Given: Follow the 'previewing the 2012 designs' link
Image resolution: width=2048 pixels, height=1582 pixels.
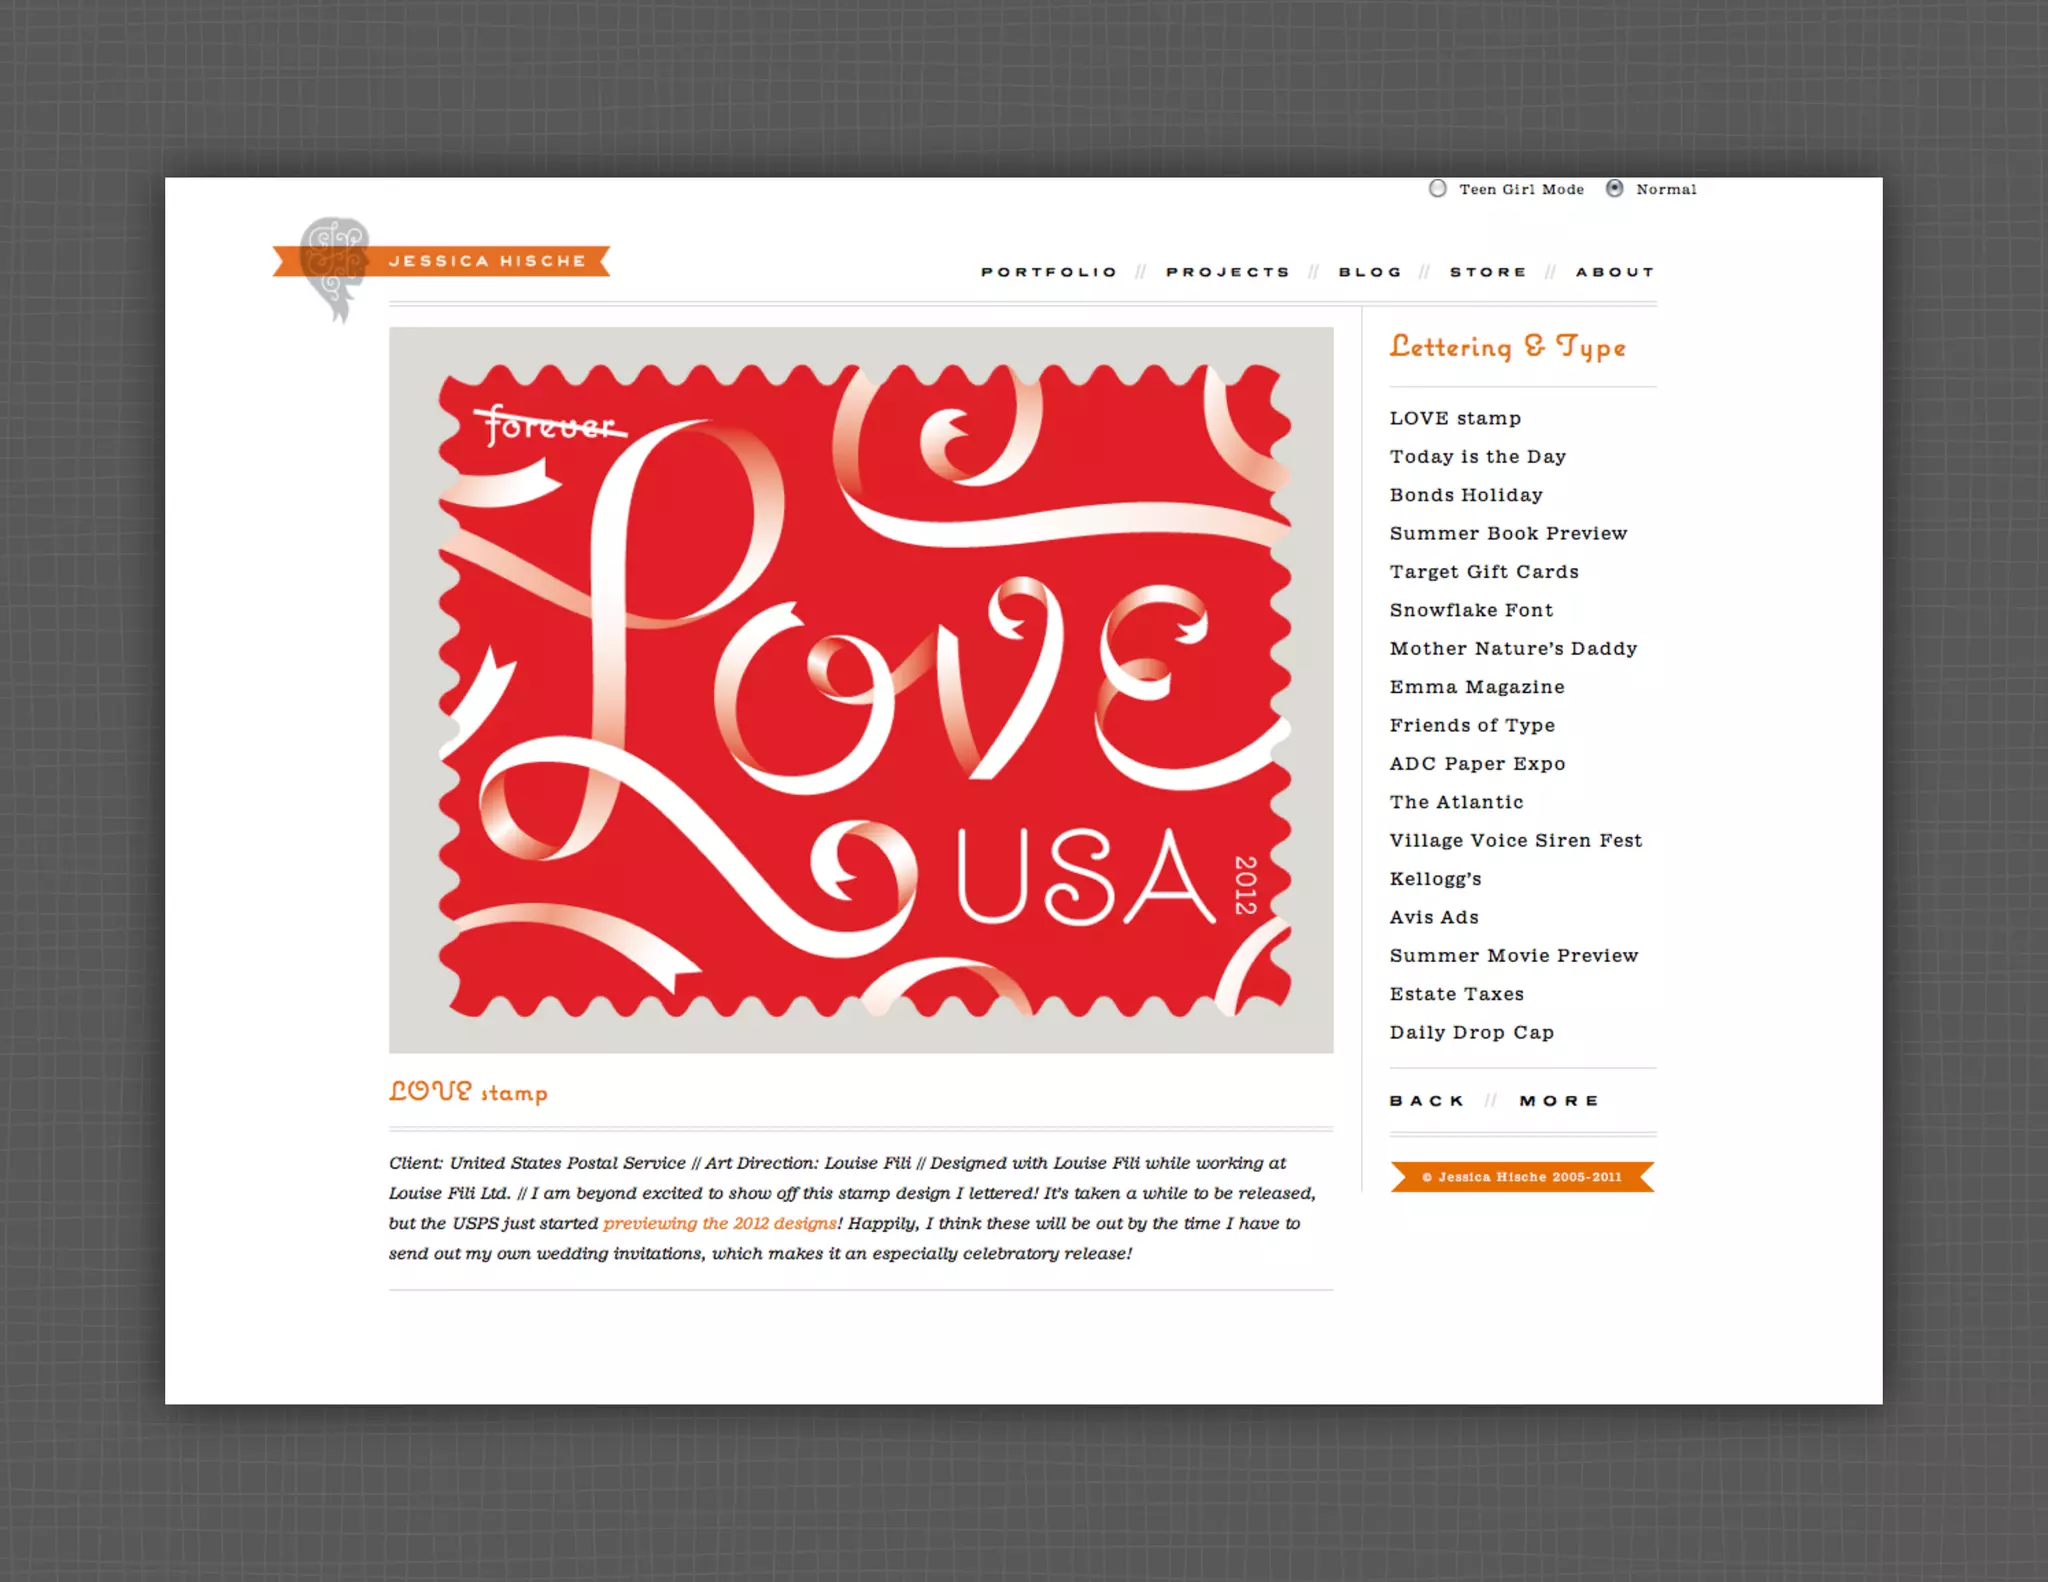Looking at the screenshot, I should tap(720, 1223).
